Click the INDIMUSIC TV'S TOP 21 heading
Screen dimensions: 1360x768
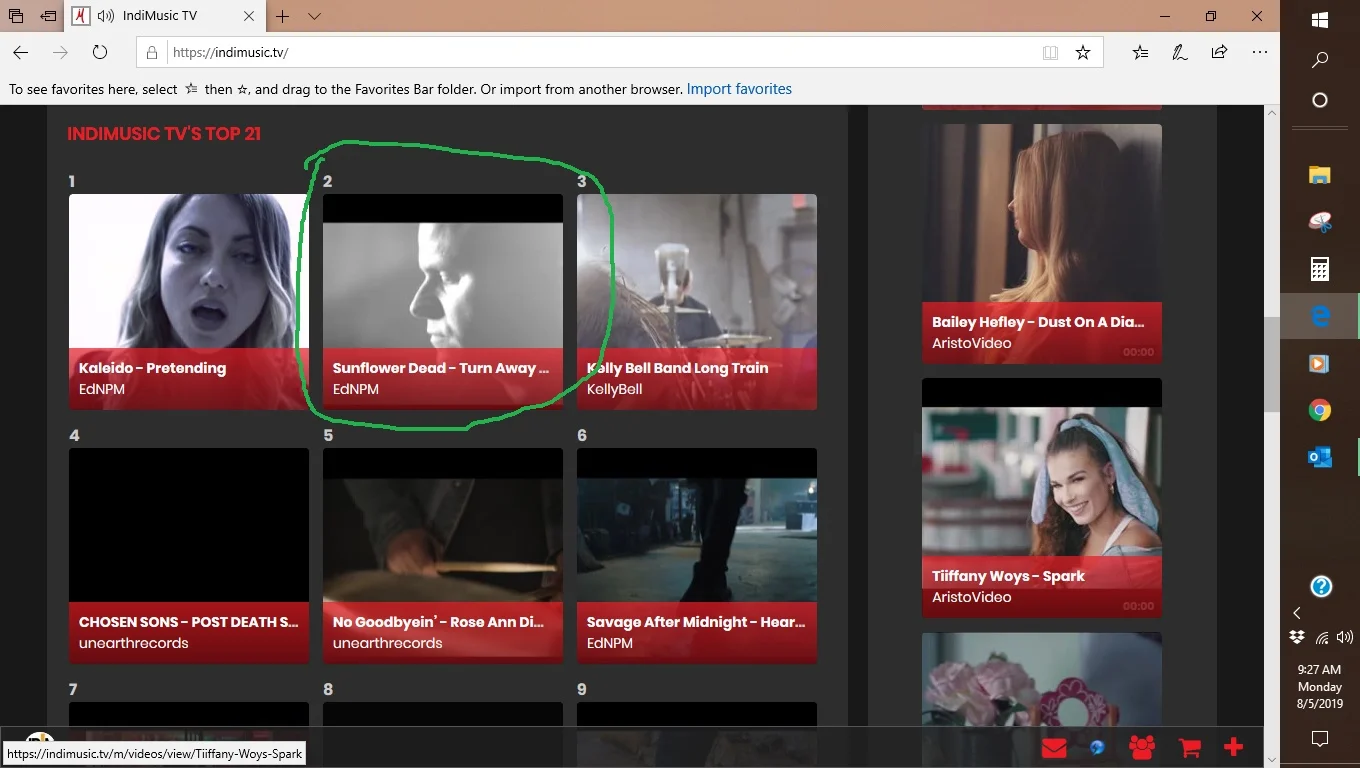pos(164,134)
